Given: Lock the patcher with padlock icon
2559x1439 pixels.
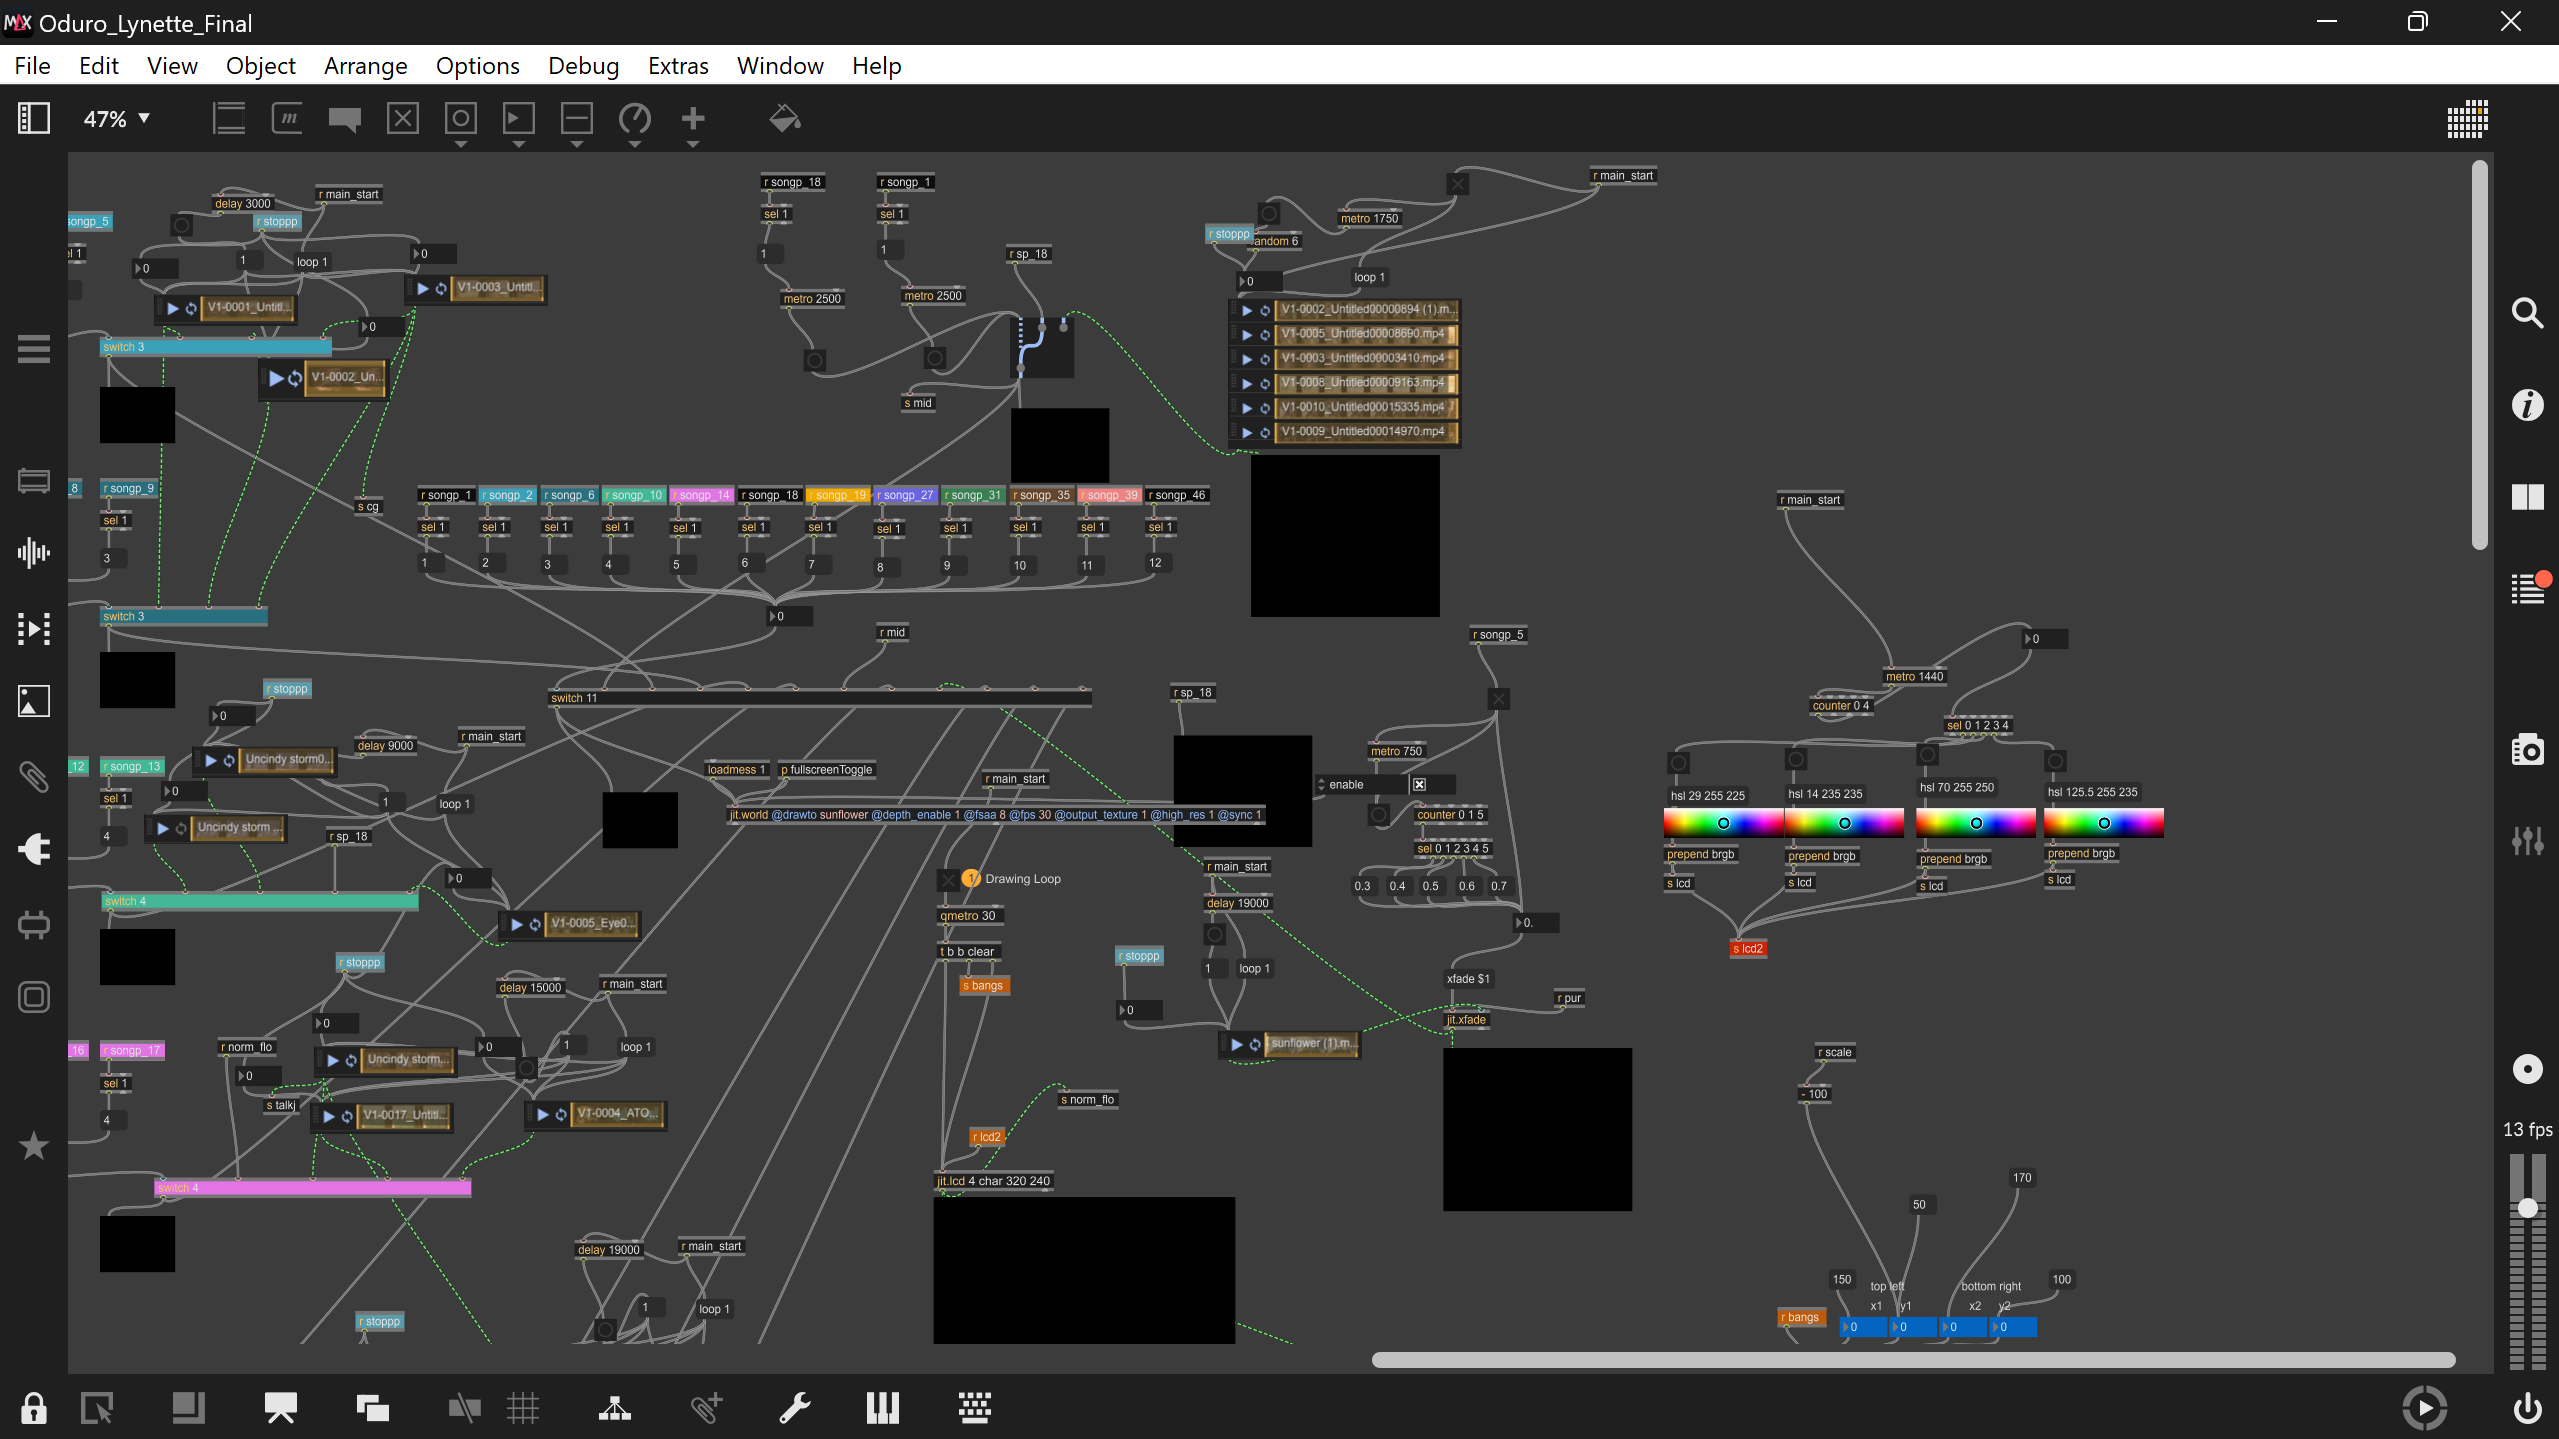Looking at the screenshot, I should pos(33,1408).
